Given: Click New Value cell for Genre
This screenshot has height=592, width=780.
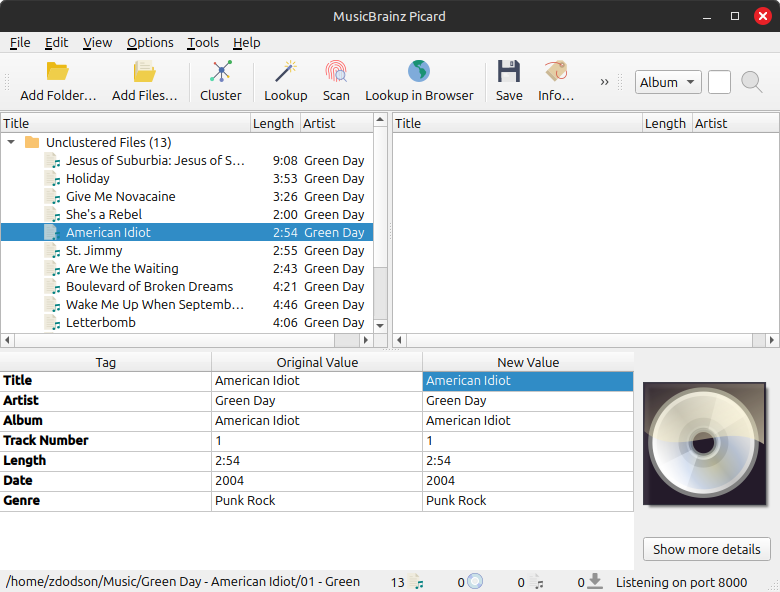Looking at the screenshot, I should click(528, 501).
